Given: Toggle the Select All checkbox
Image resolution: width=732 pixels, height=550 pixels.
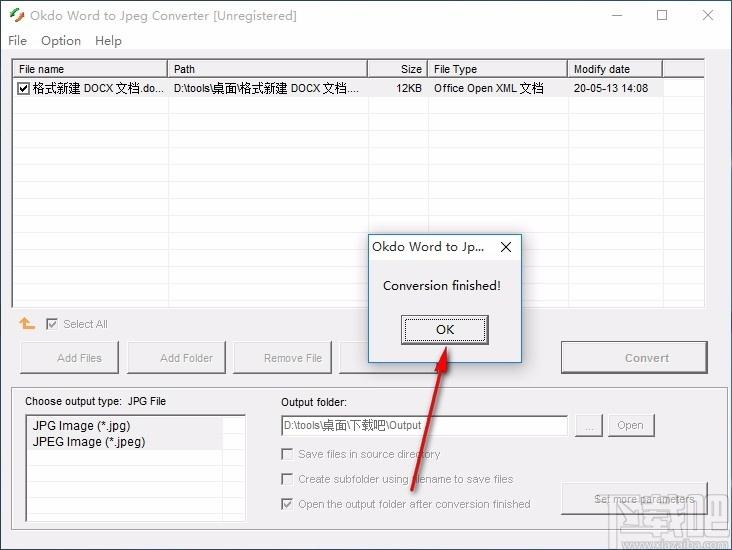Looking at the screenshot, I should click(52, 324).
